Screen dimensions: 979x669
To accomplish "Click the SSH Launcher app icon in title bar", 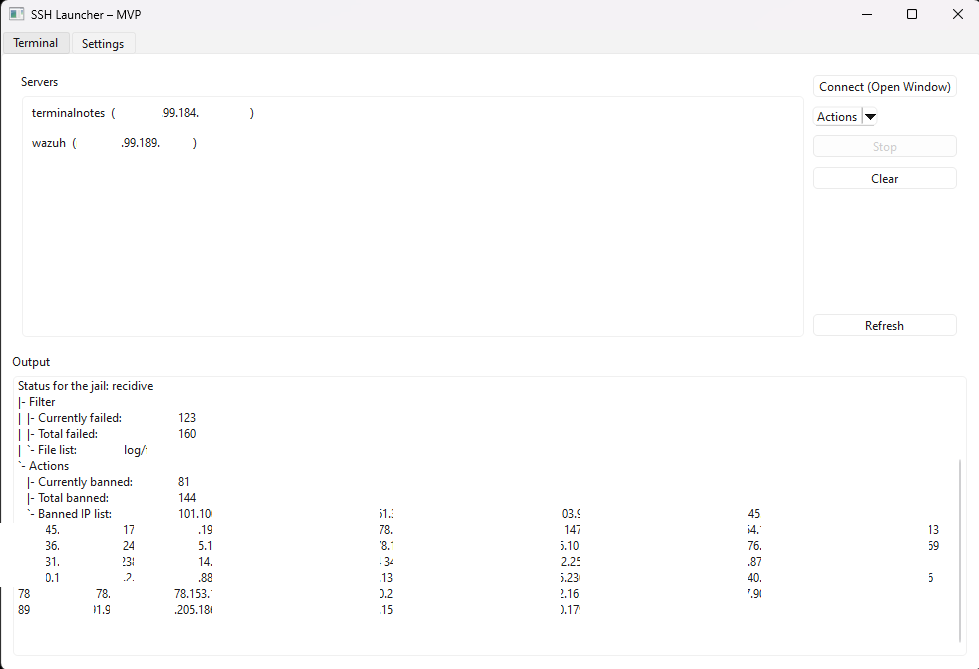I will [16, 14].
